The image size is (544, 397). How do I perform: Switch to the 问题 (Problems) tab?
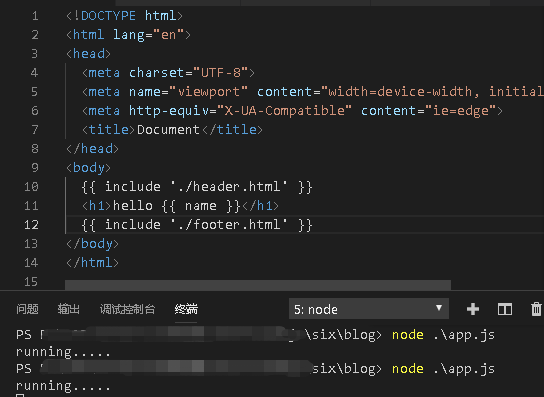[x=27, y=309]
